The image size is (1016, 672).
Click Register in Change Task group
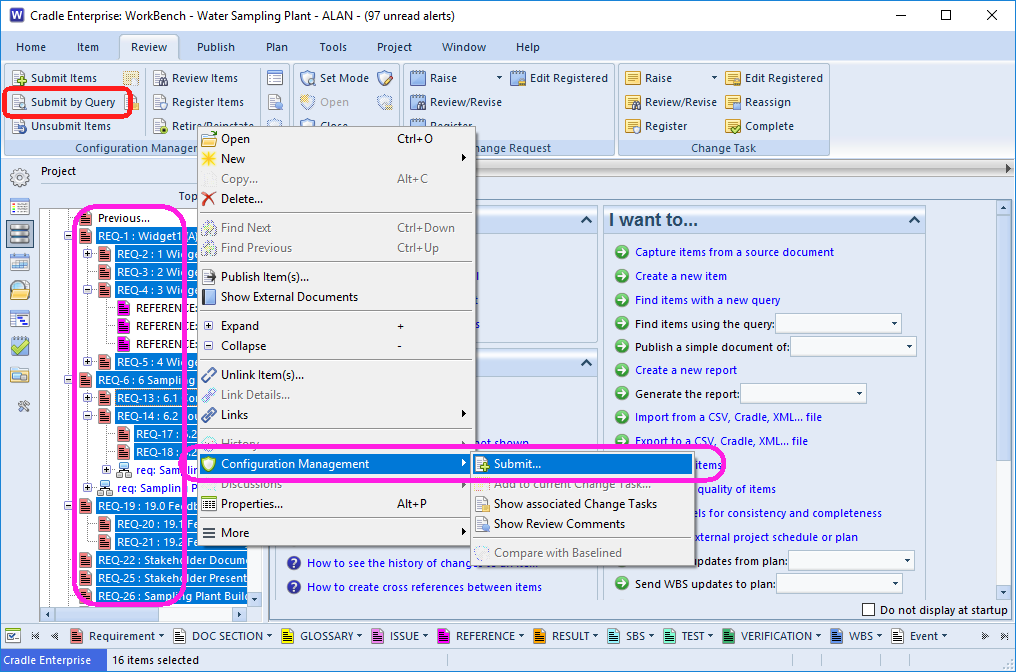click(x=656, y=126)
